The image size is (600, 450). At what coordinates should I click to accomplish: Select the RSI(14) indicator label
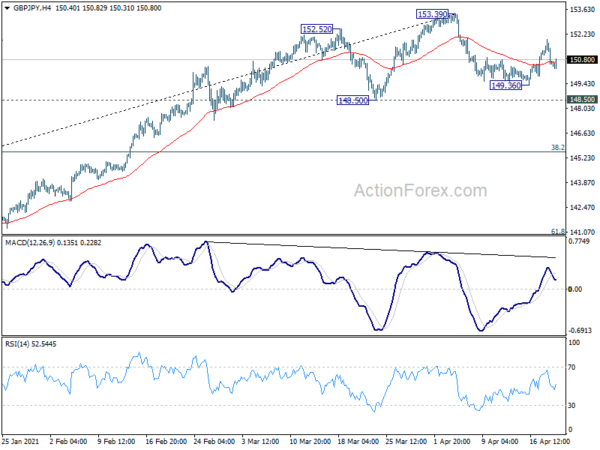tap(17, 344)
